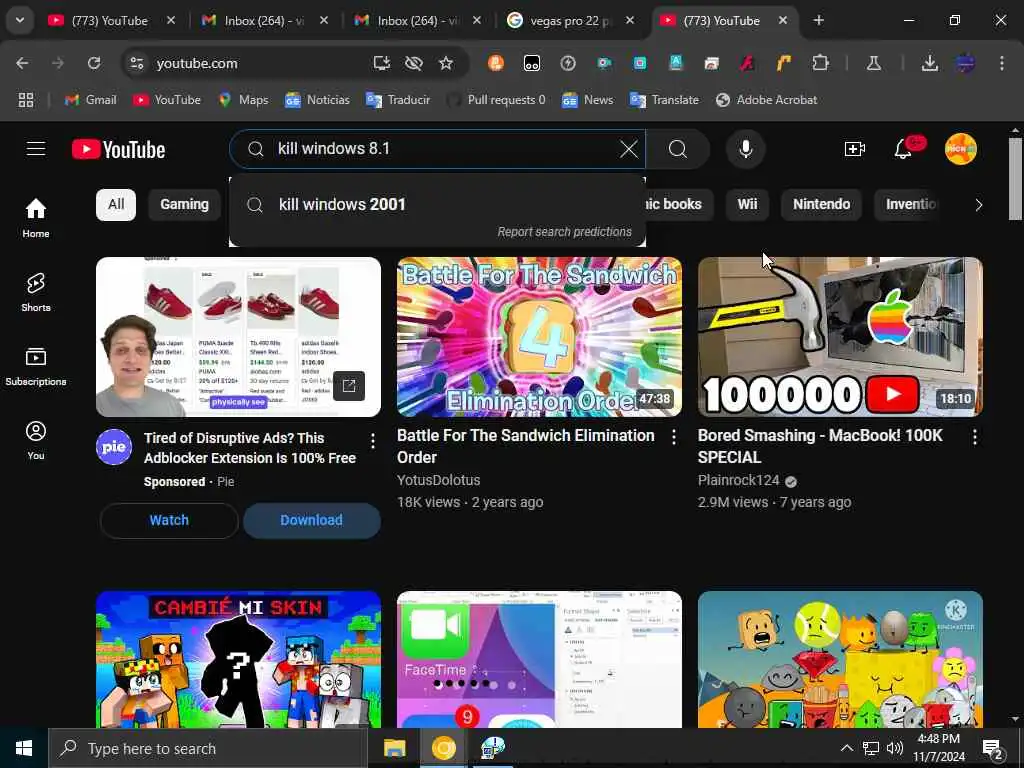Bookmark this page with the star icon
This screenshot has height=768, width=1024.
click(x=445, y=63)
